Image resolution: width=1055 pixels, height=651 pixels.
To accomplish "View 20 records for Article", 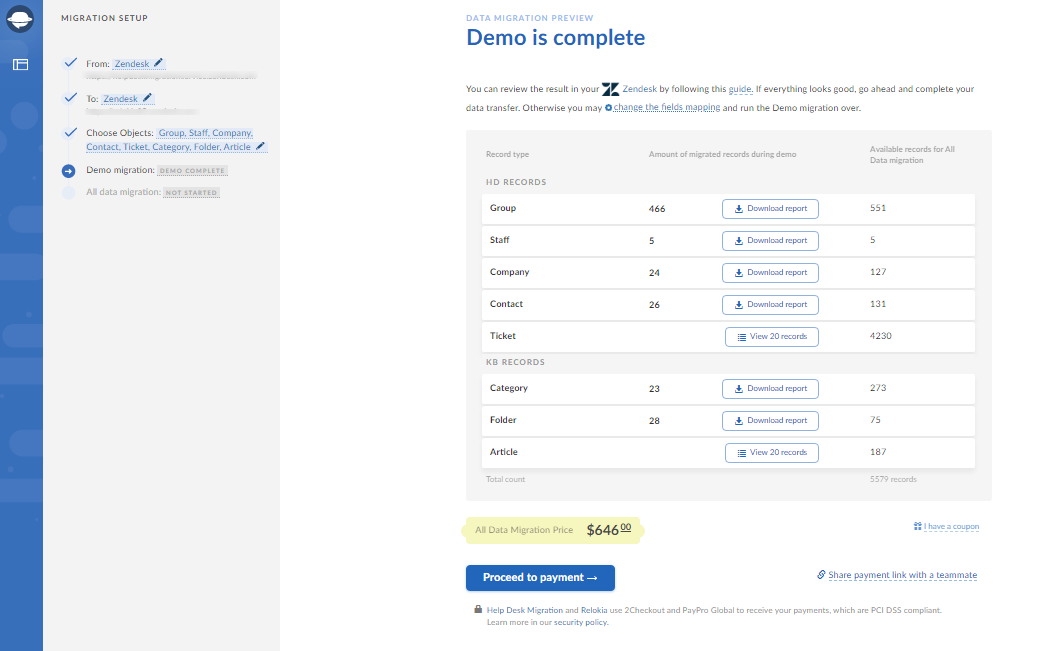I will pos(771,453).
